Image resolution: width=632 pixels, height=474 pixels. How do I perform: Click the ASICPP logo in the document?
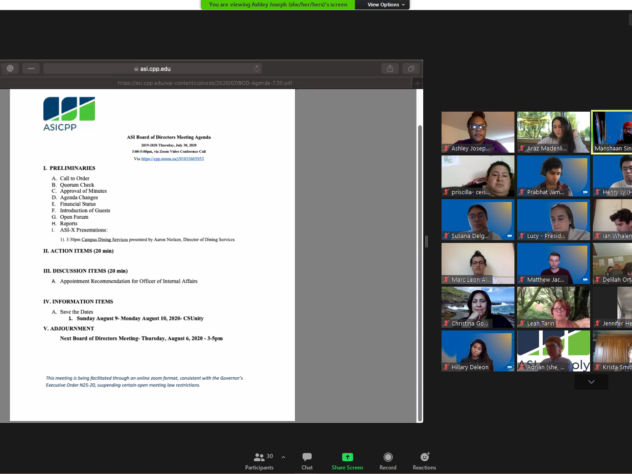point(69,114)
